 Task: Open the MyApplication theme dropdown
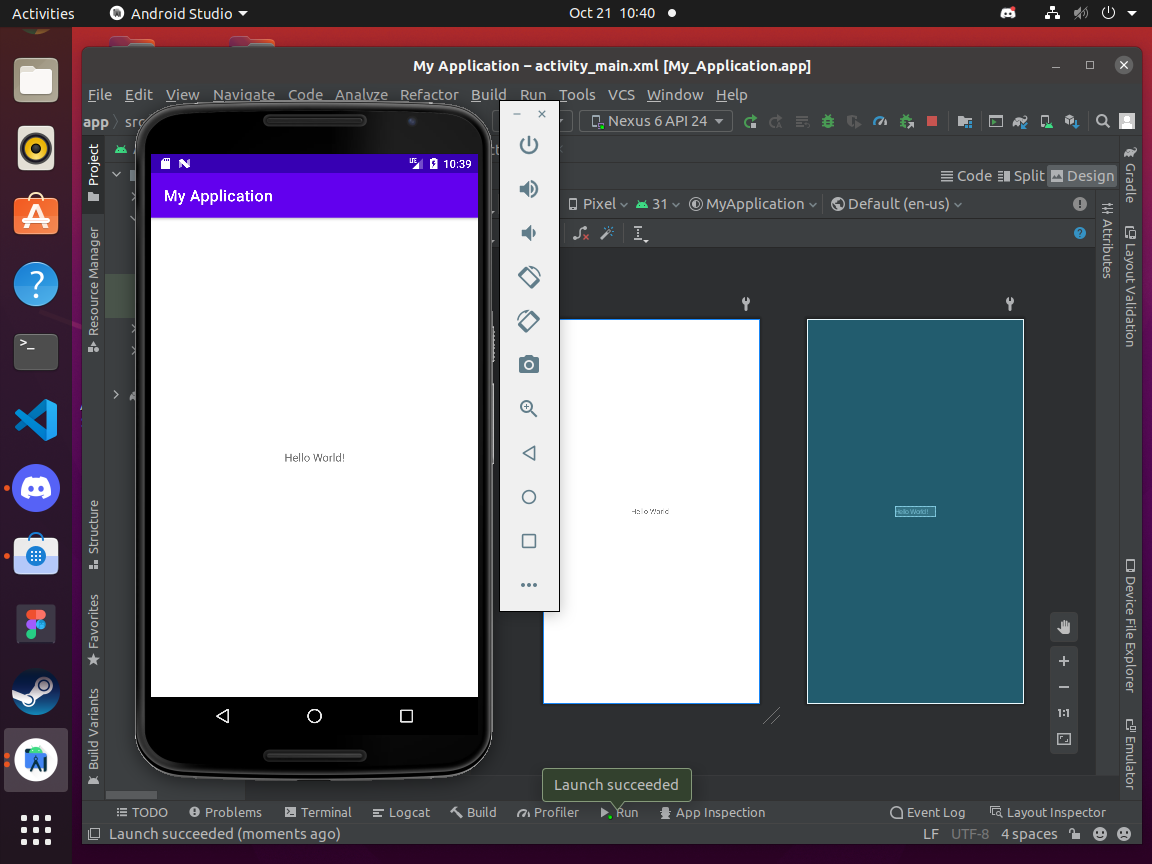tap(753, 204)
